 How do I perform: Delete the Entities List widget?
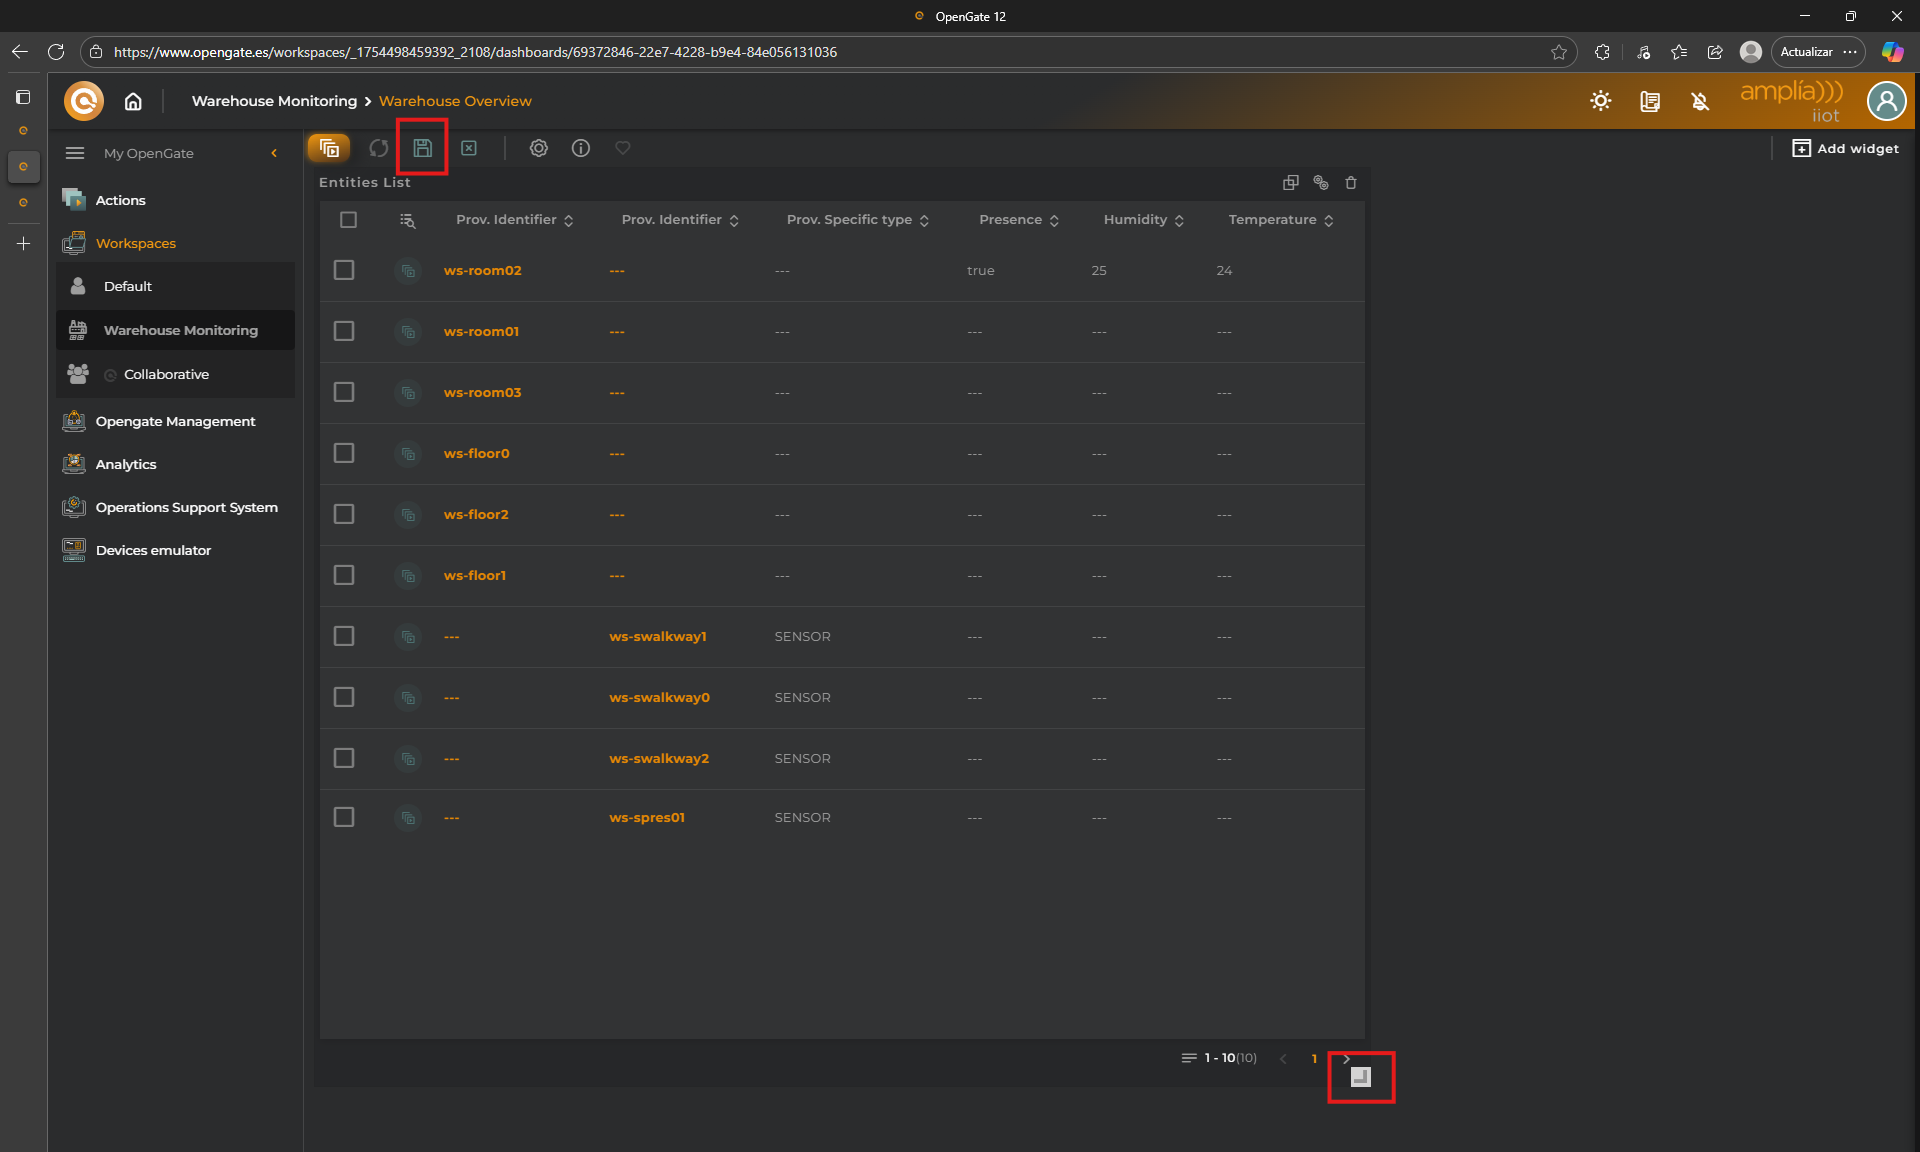click(1351, 182)
